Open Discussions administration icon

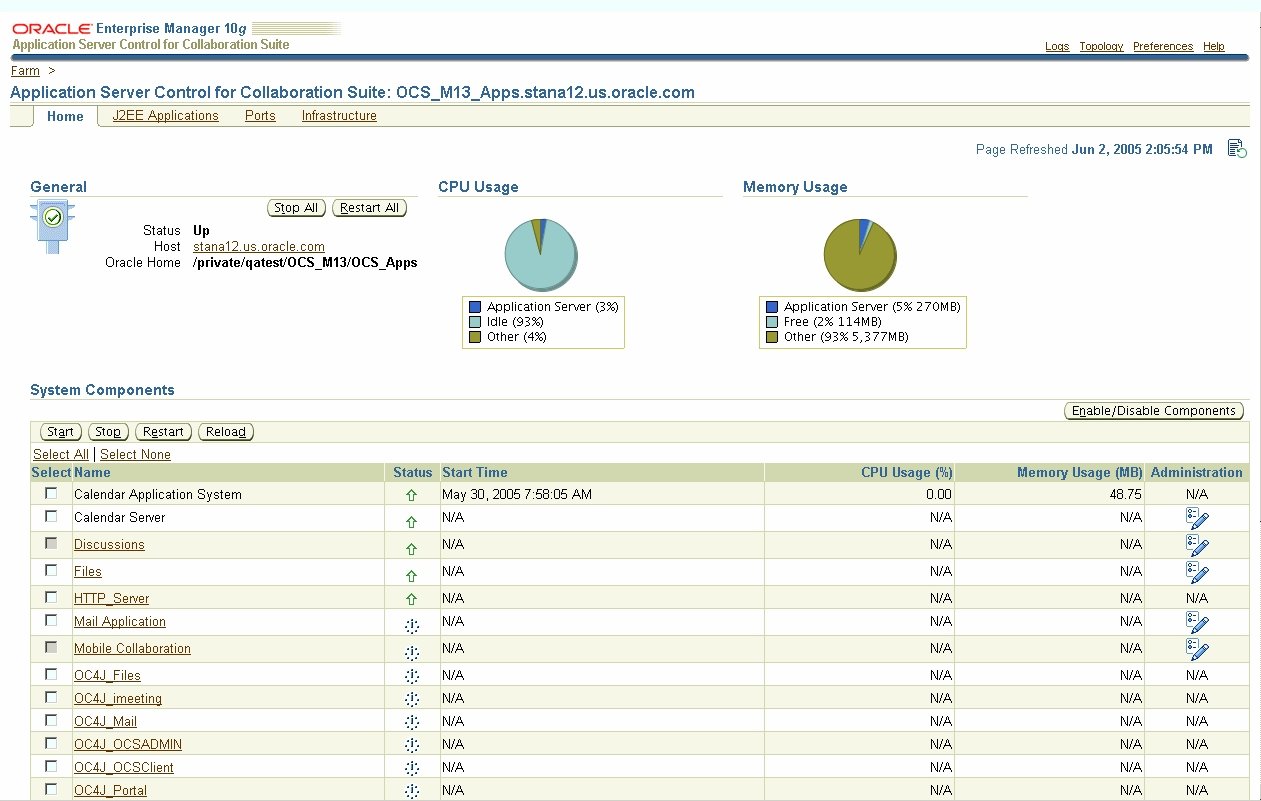point(1197,545)
